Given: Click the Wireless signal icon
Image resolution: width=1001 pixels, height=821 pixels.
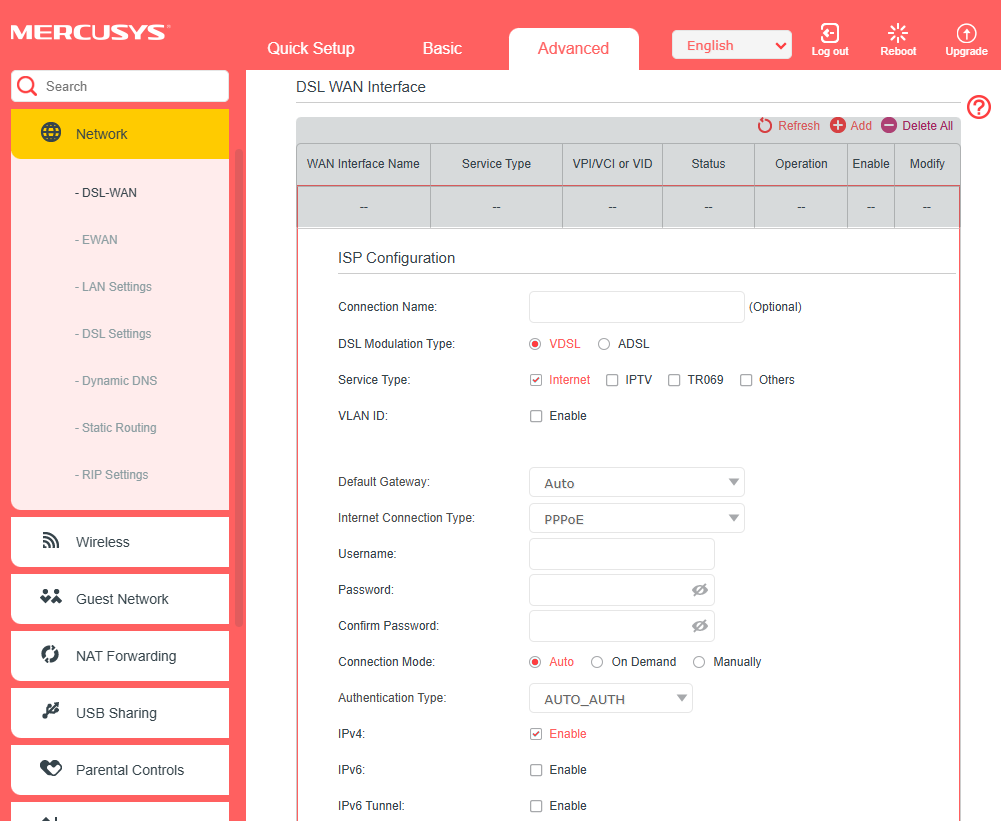Looking at the screenshot, I should 50,541.
